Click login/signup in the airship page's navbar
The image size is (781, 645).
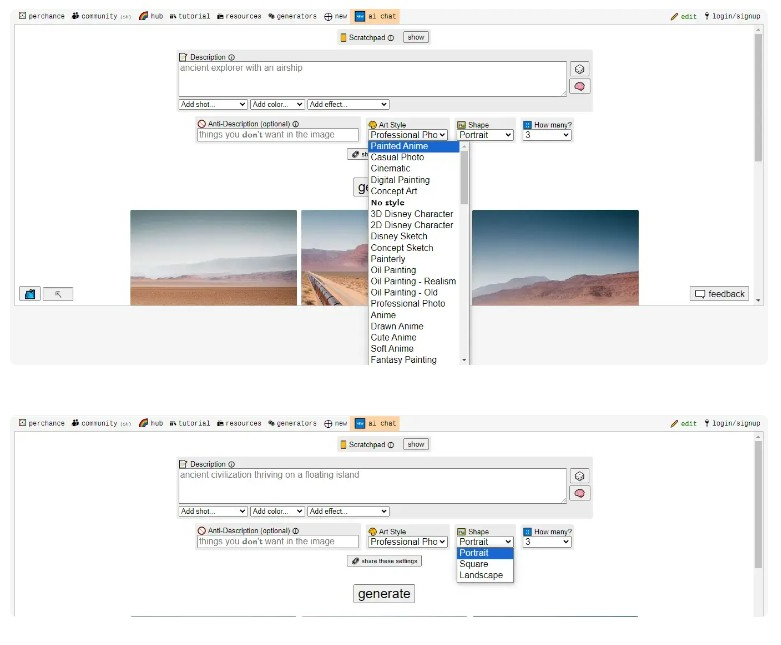[x=732, y=16]
